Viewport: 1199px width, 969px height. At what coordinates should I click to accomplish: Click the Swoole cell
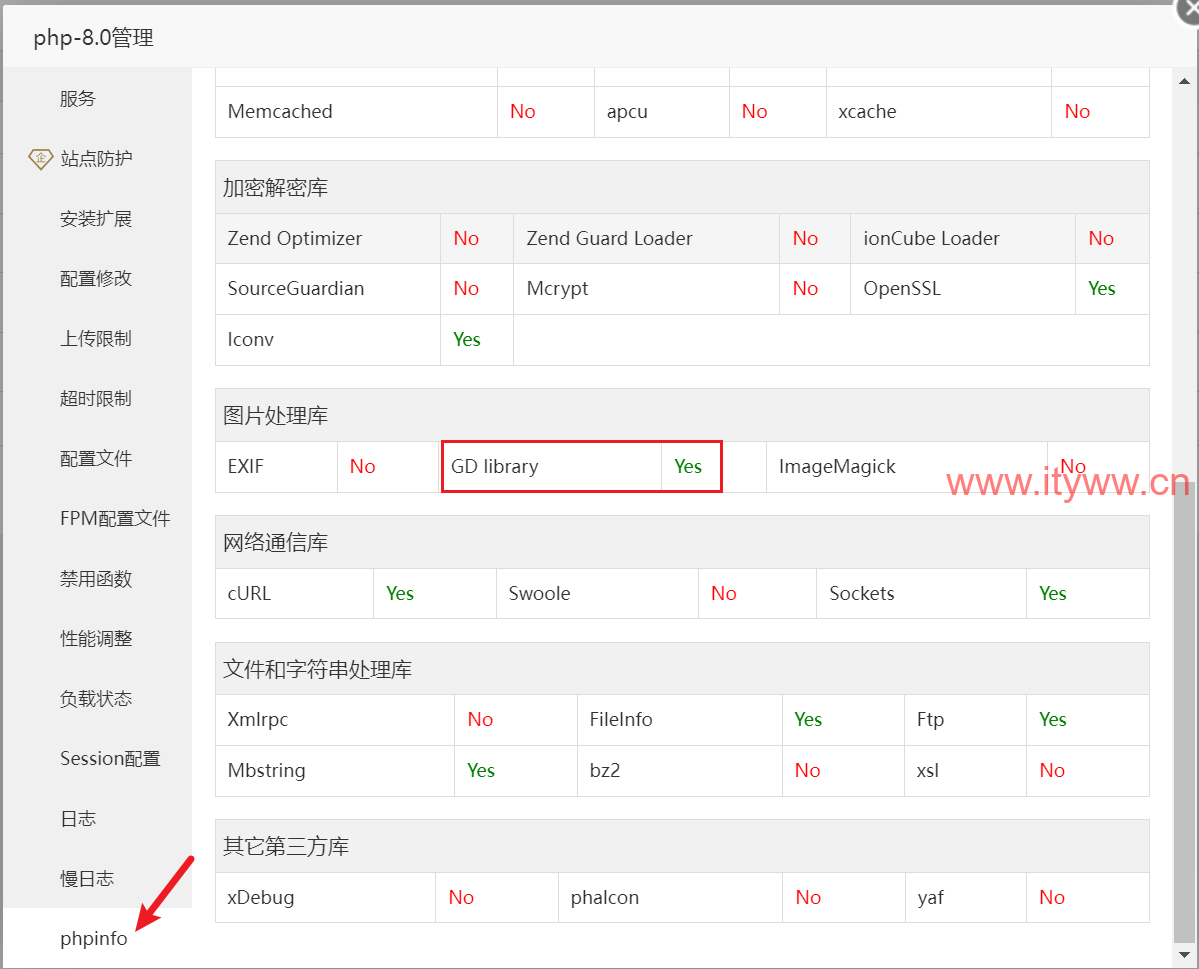(x=597, y=593)
